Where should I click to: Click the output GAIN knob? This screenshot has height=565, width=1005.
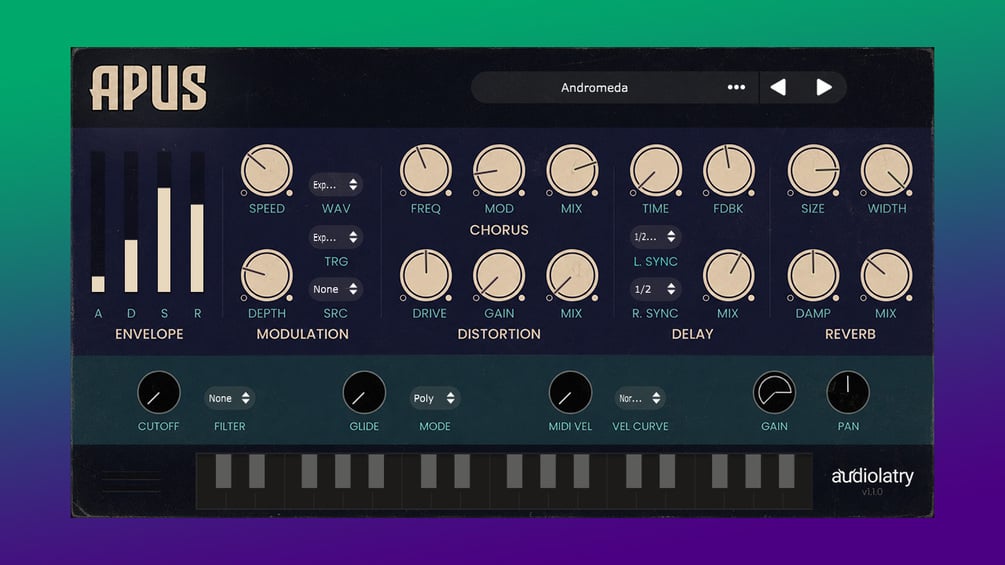(774, 392)
